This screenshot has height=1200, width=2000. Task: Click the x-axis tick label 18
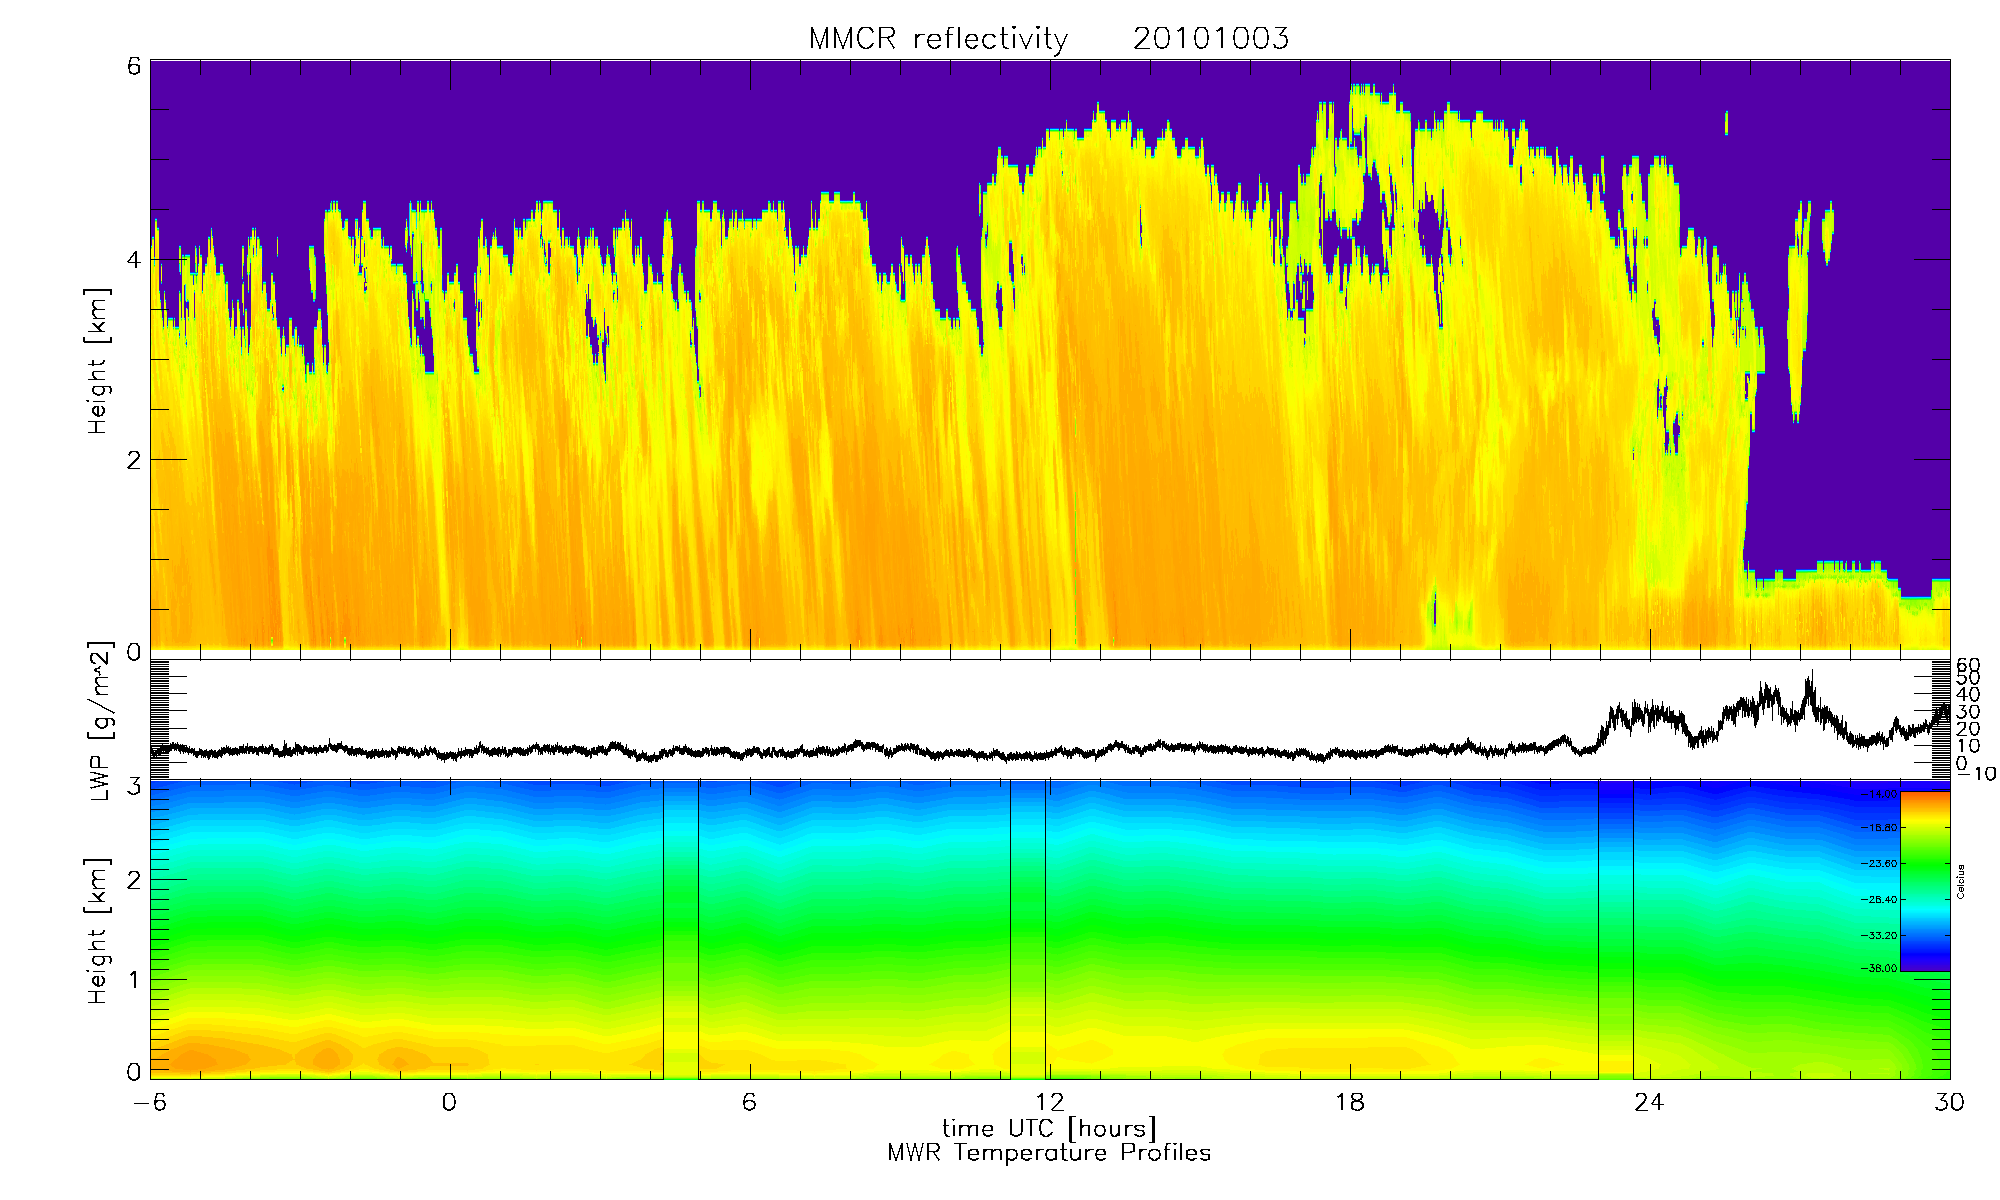[x=1349, y=1102]
